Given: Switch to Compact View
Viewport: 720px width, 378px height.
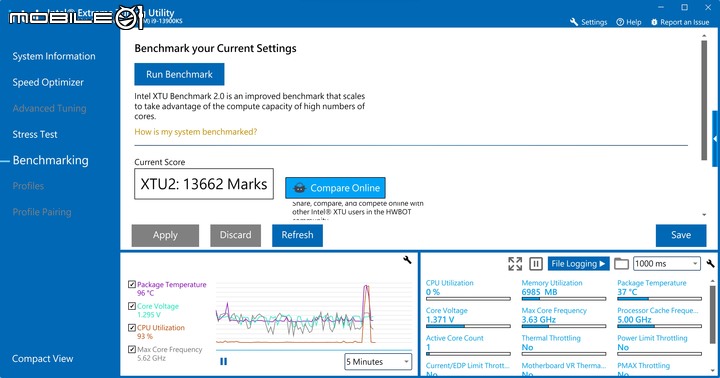Looking at the screenshot, I should (43, 359).
